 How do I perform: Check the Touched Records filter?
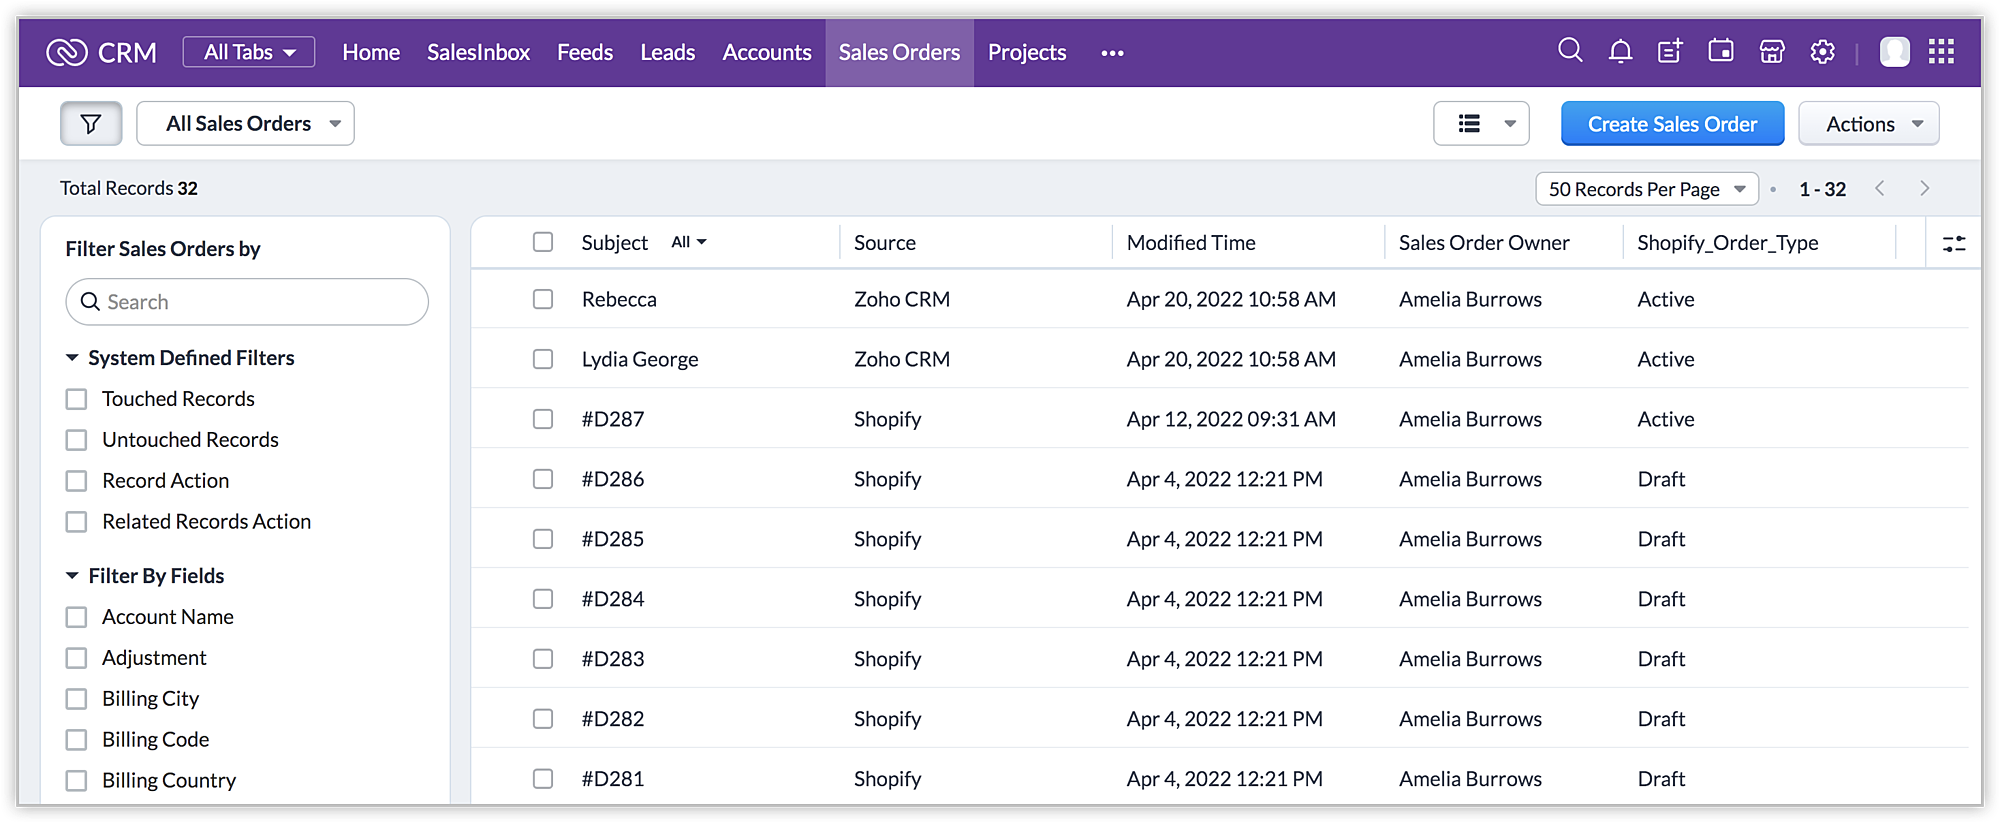click(x=77, y=399)
